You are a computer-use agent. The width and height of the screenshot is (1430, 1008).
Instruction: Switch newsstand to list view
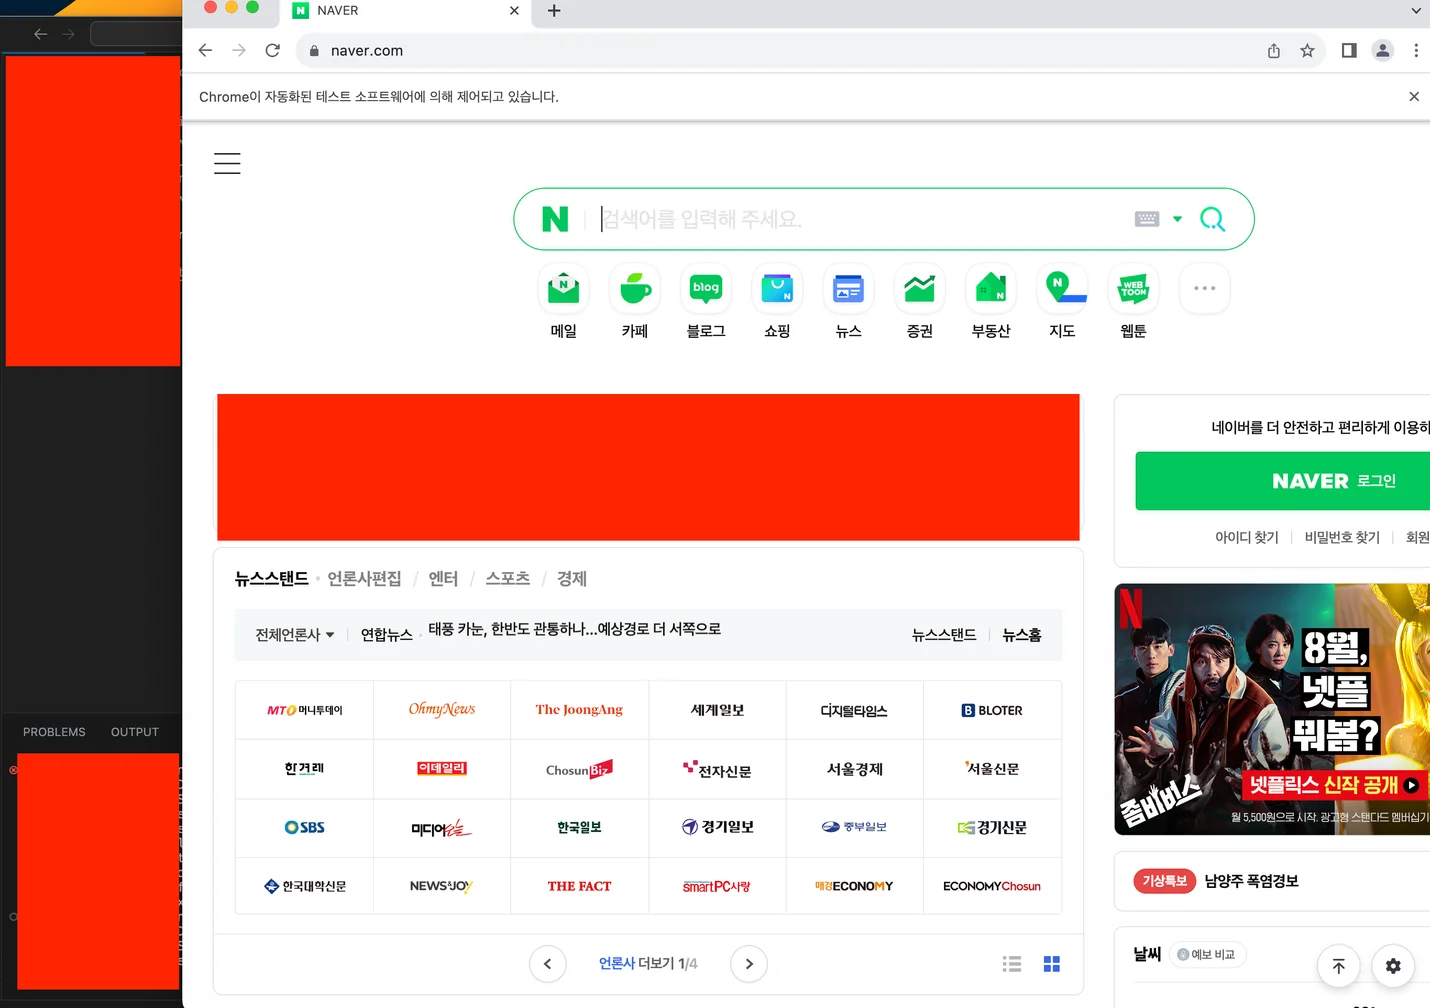point(1012,964)
